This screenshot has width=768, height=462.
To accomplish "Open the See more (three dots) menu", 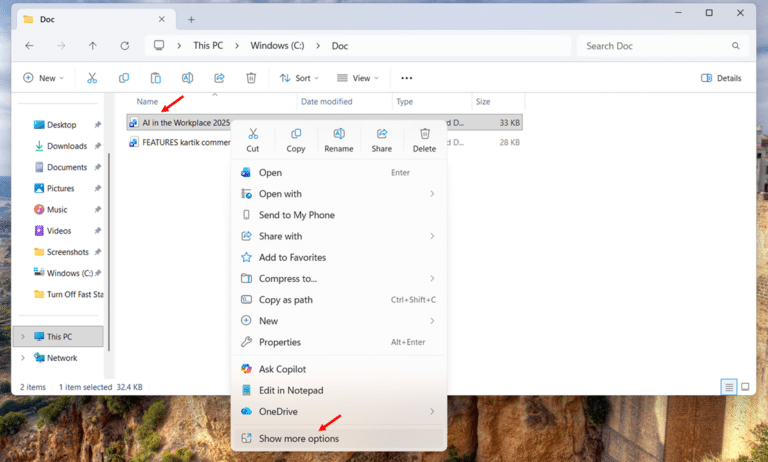I will [407, 78].
